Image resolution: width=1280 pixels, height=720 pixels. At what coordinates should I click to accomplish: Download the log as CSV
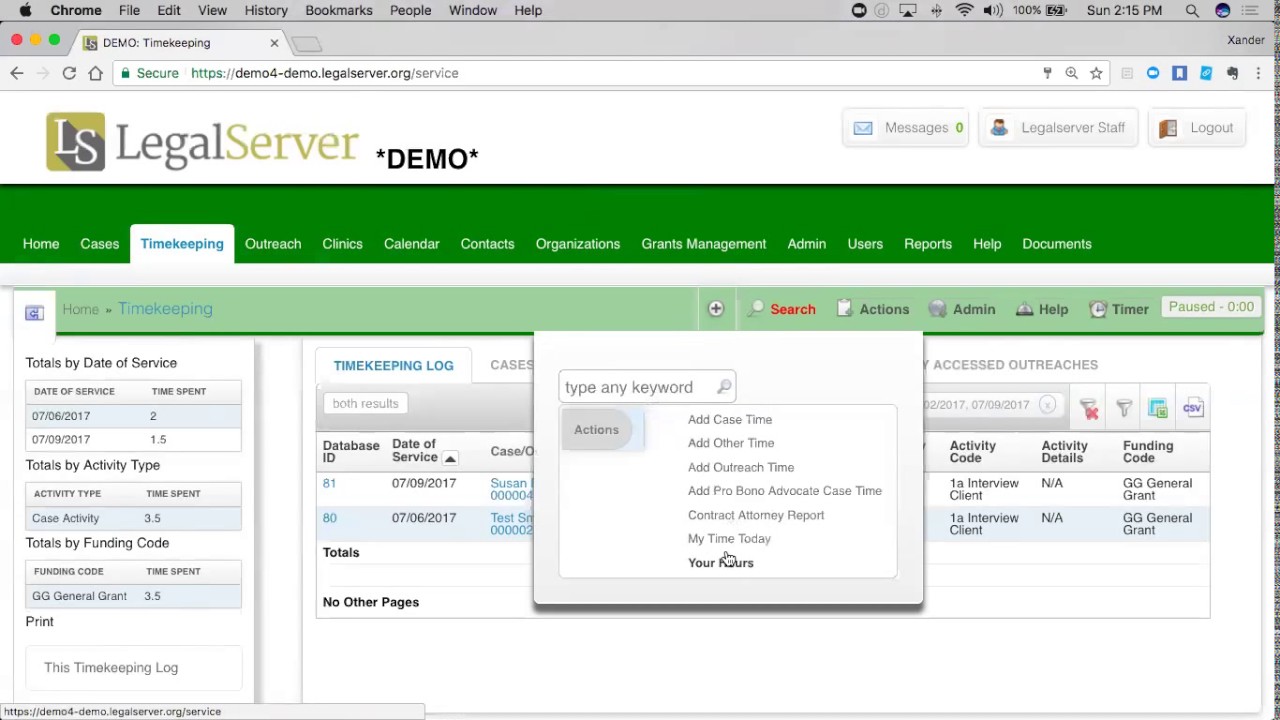pos(1192,408)
